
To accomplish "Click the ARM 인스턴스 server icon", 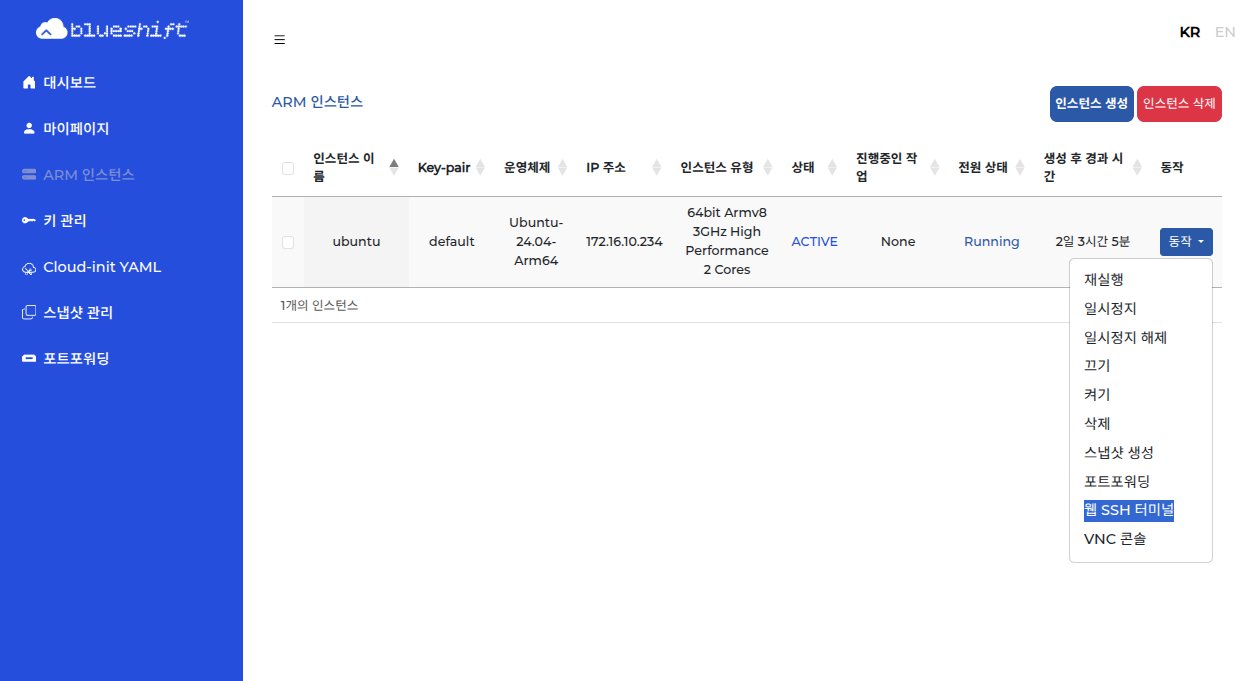I will [x=29, y=175].
